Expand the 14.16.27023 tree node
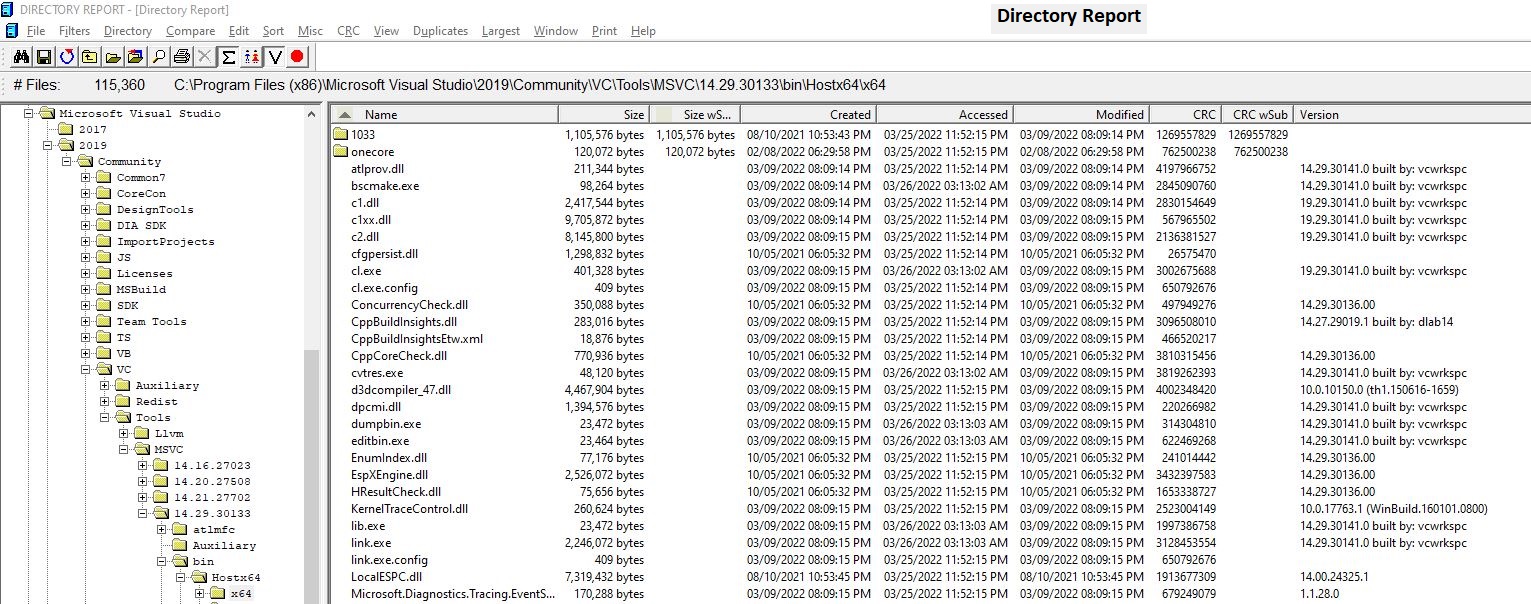The image size is (1531, 604). pos(143,466)
